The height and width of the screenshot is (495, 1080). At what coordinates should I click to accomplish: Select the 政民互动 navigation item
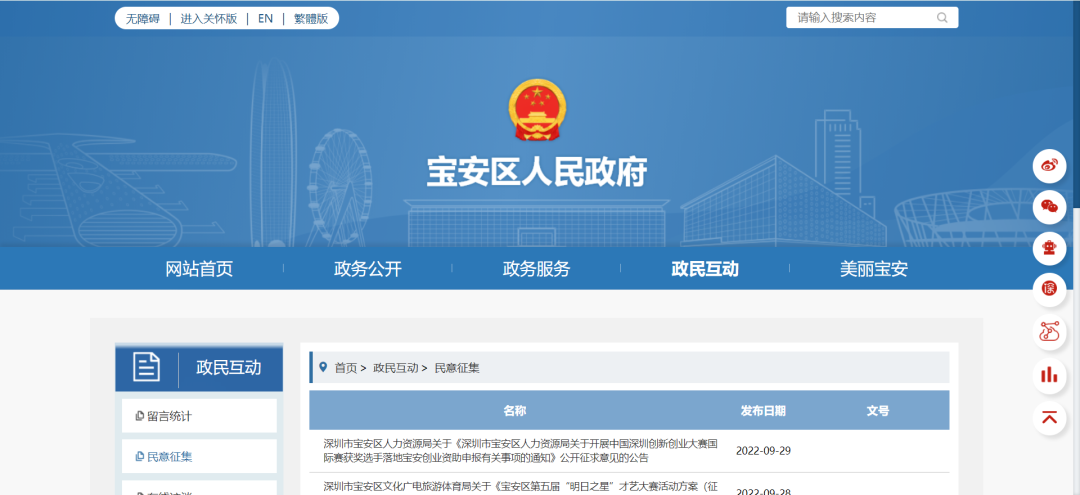(x=705, y=268)
